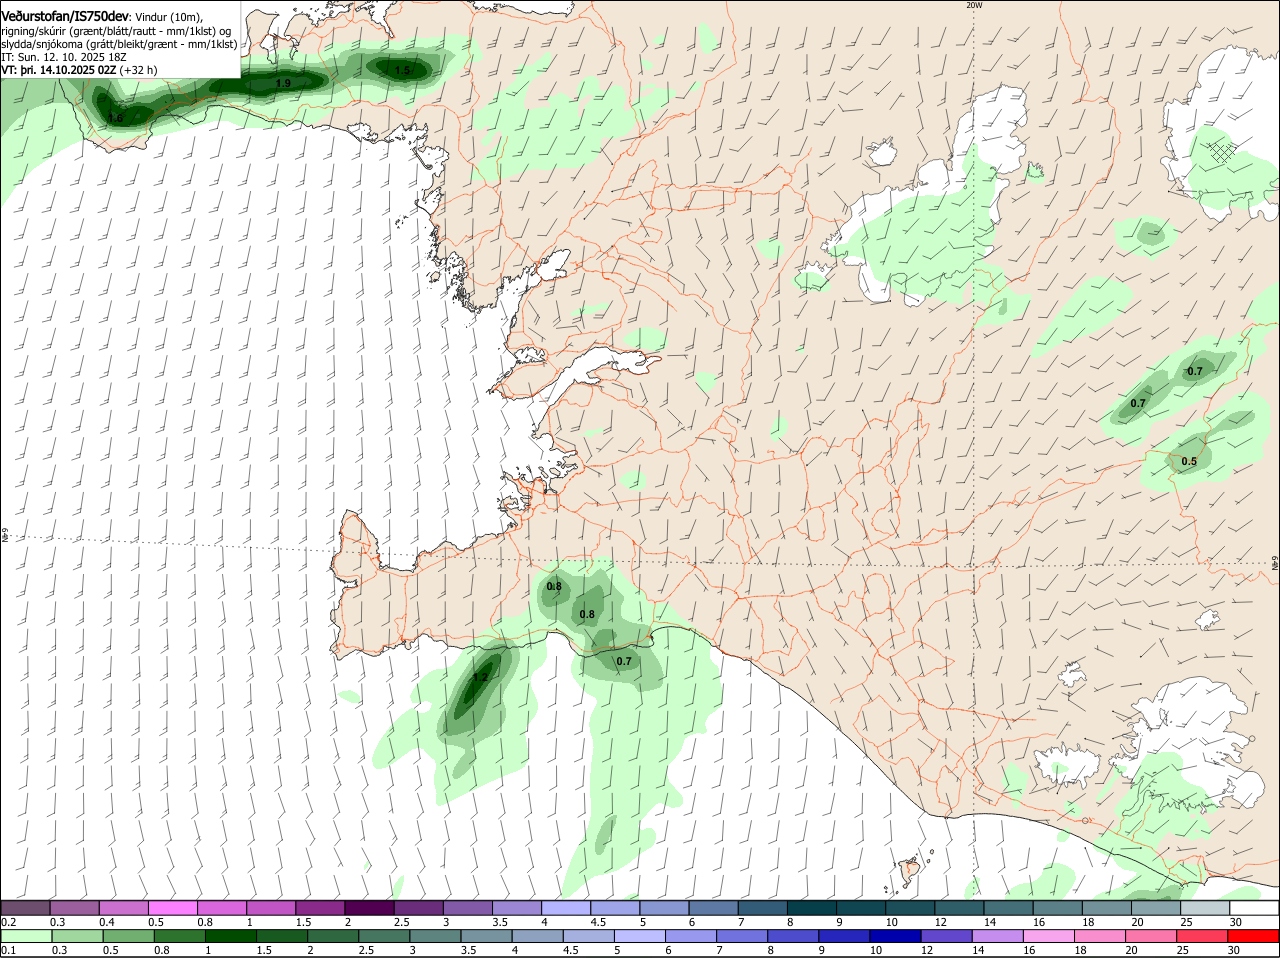Select the 1.6 precipitation value on the map
The height and width of the screenshot is (958, 1280).
pyautogui.click(x=116, y=118)
